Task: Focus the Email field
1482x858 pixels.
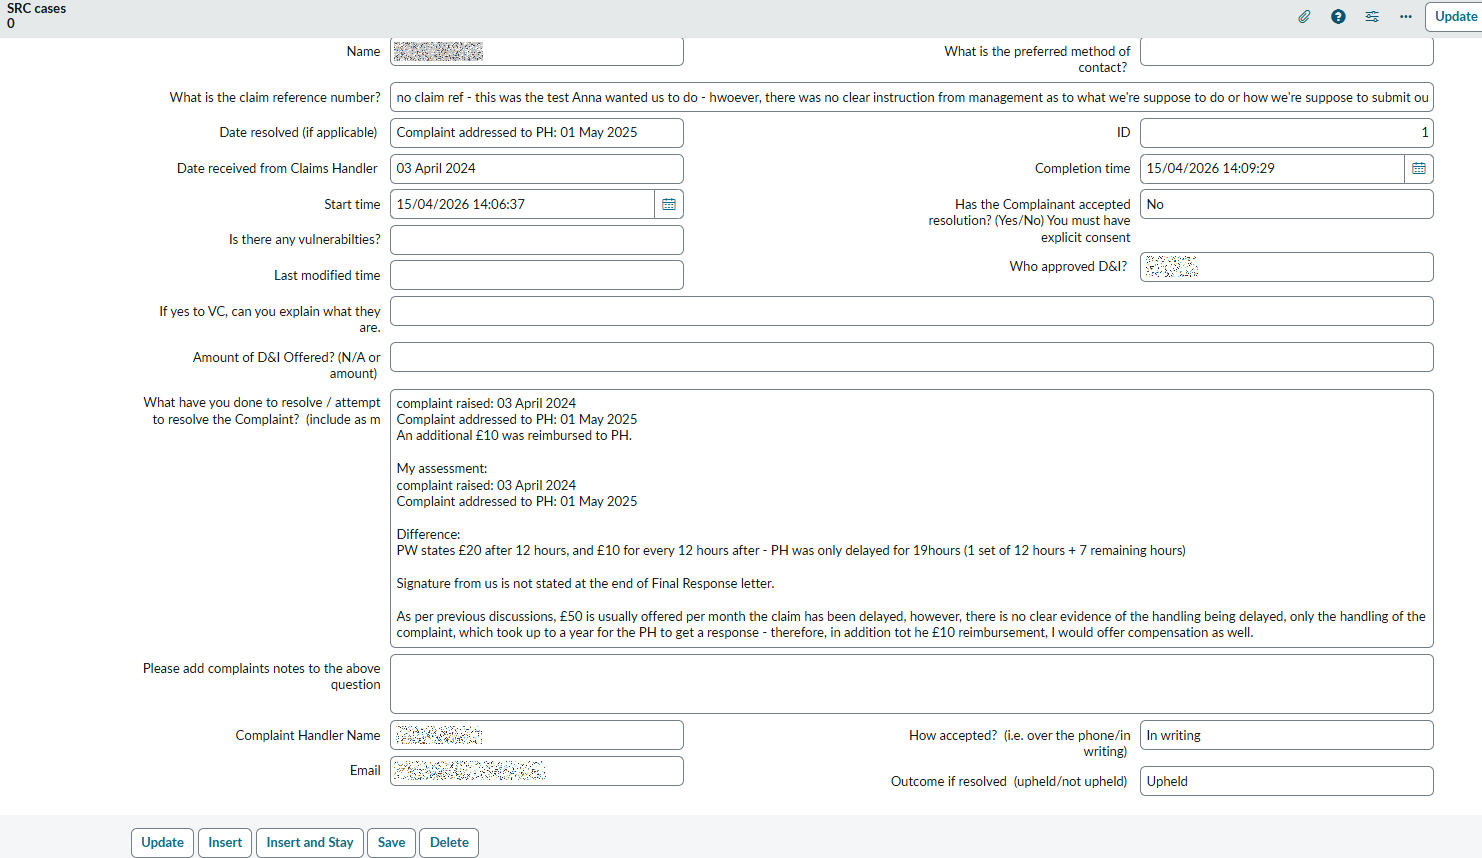Action: tap(537, 771)
